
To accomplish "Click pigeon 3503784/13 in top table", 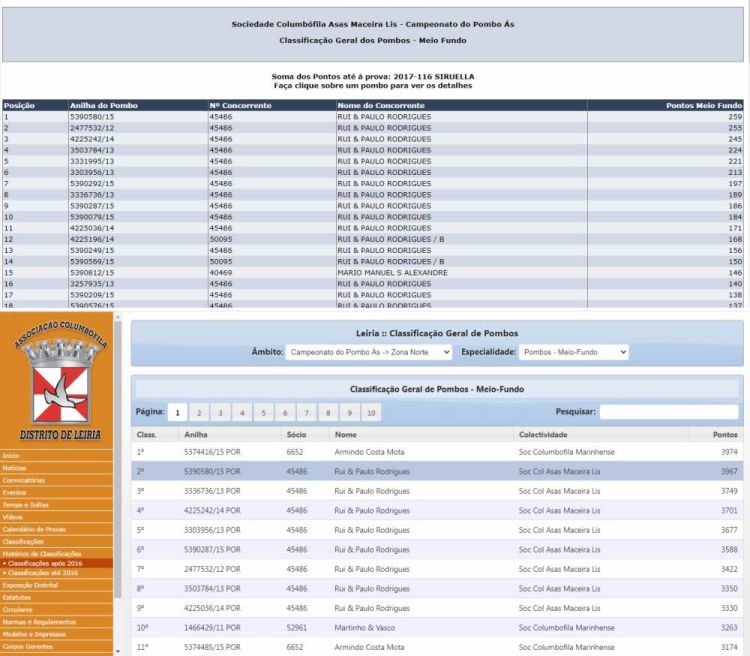I will pos(92,150).
